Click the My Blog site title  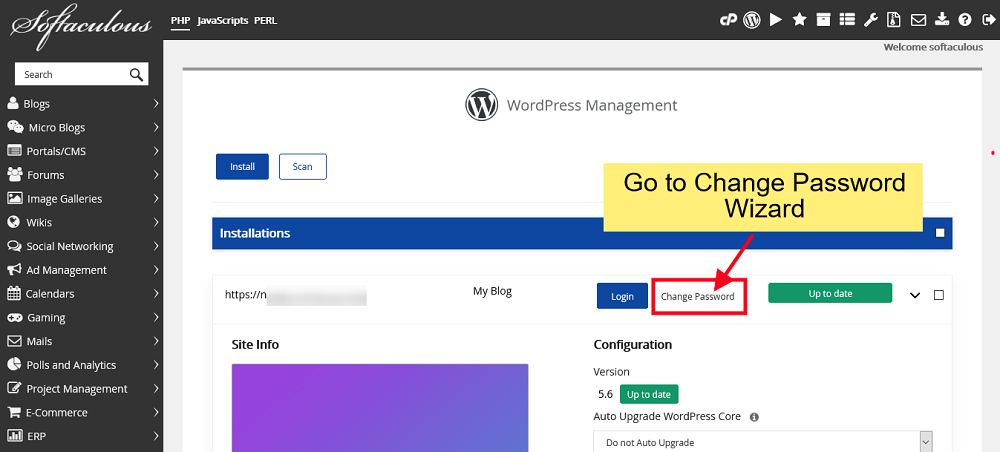pos(492,291)
